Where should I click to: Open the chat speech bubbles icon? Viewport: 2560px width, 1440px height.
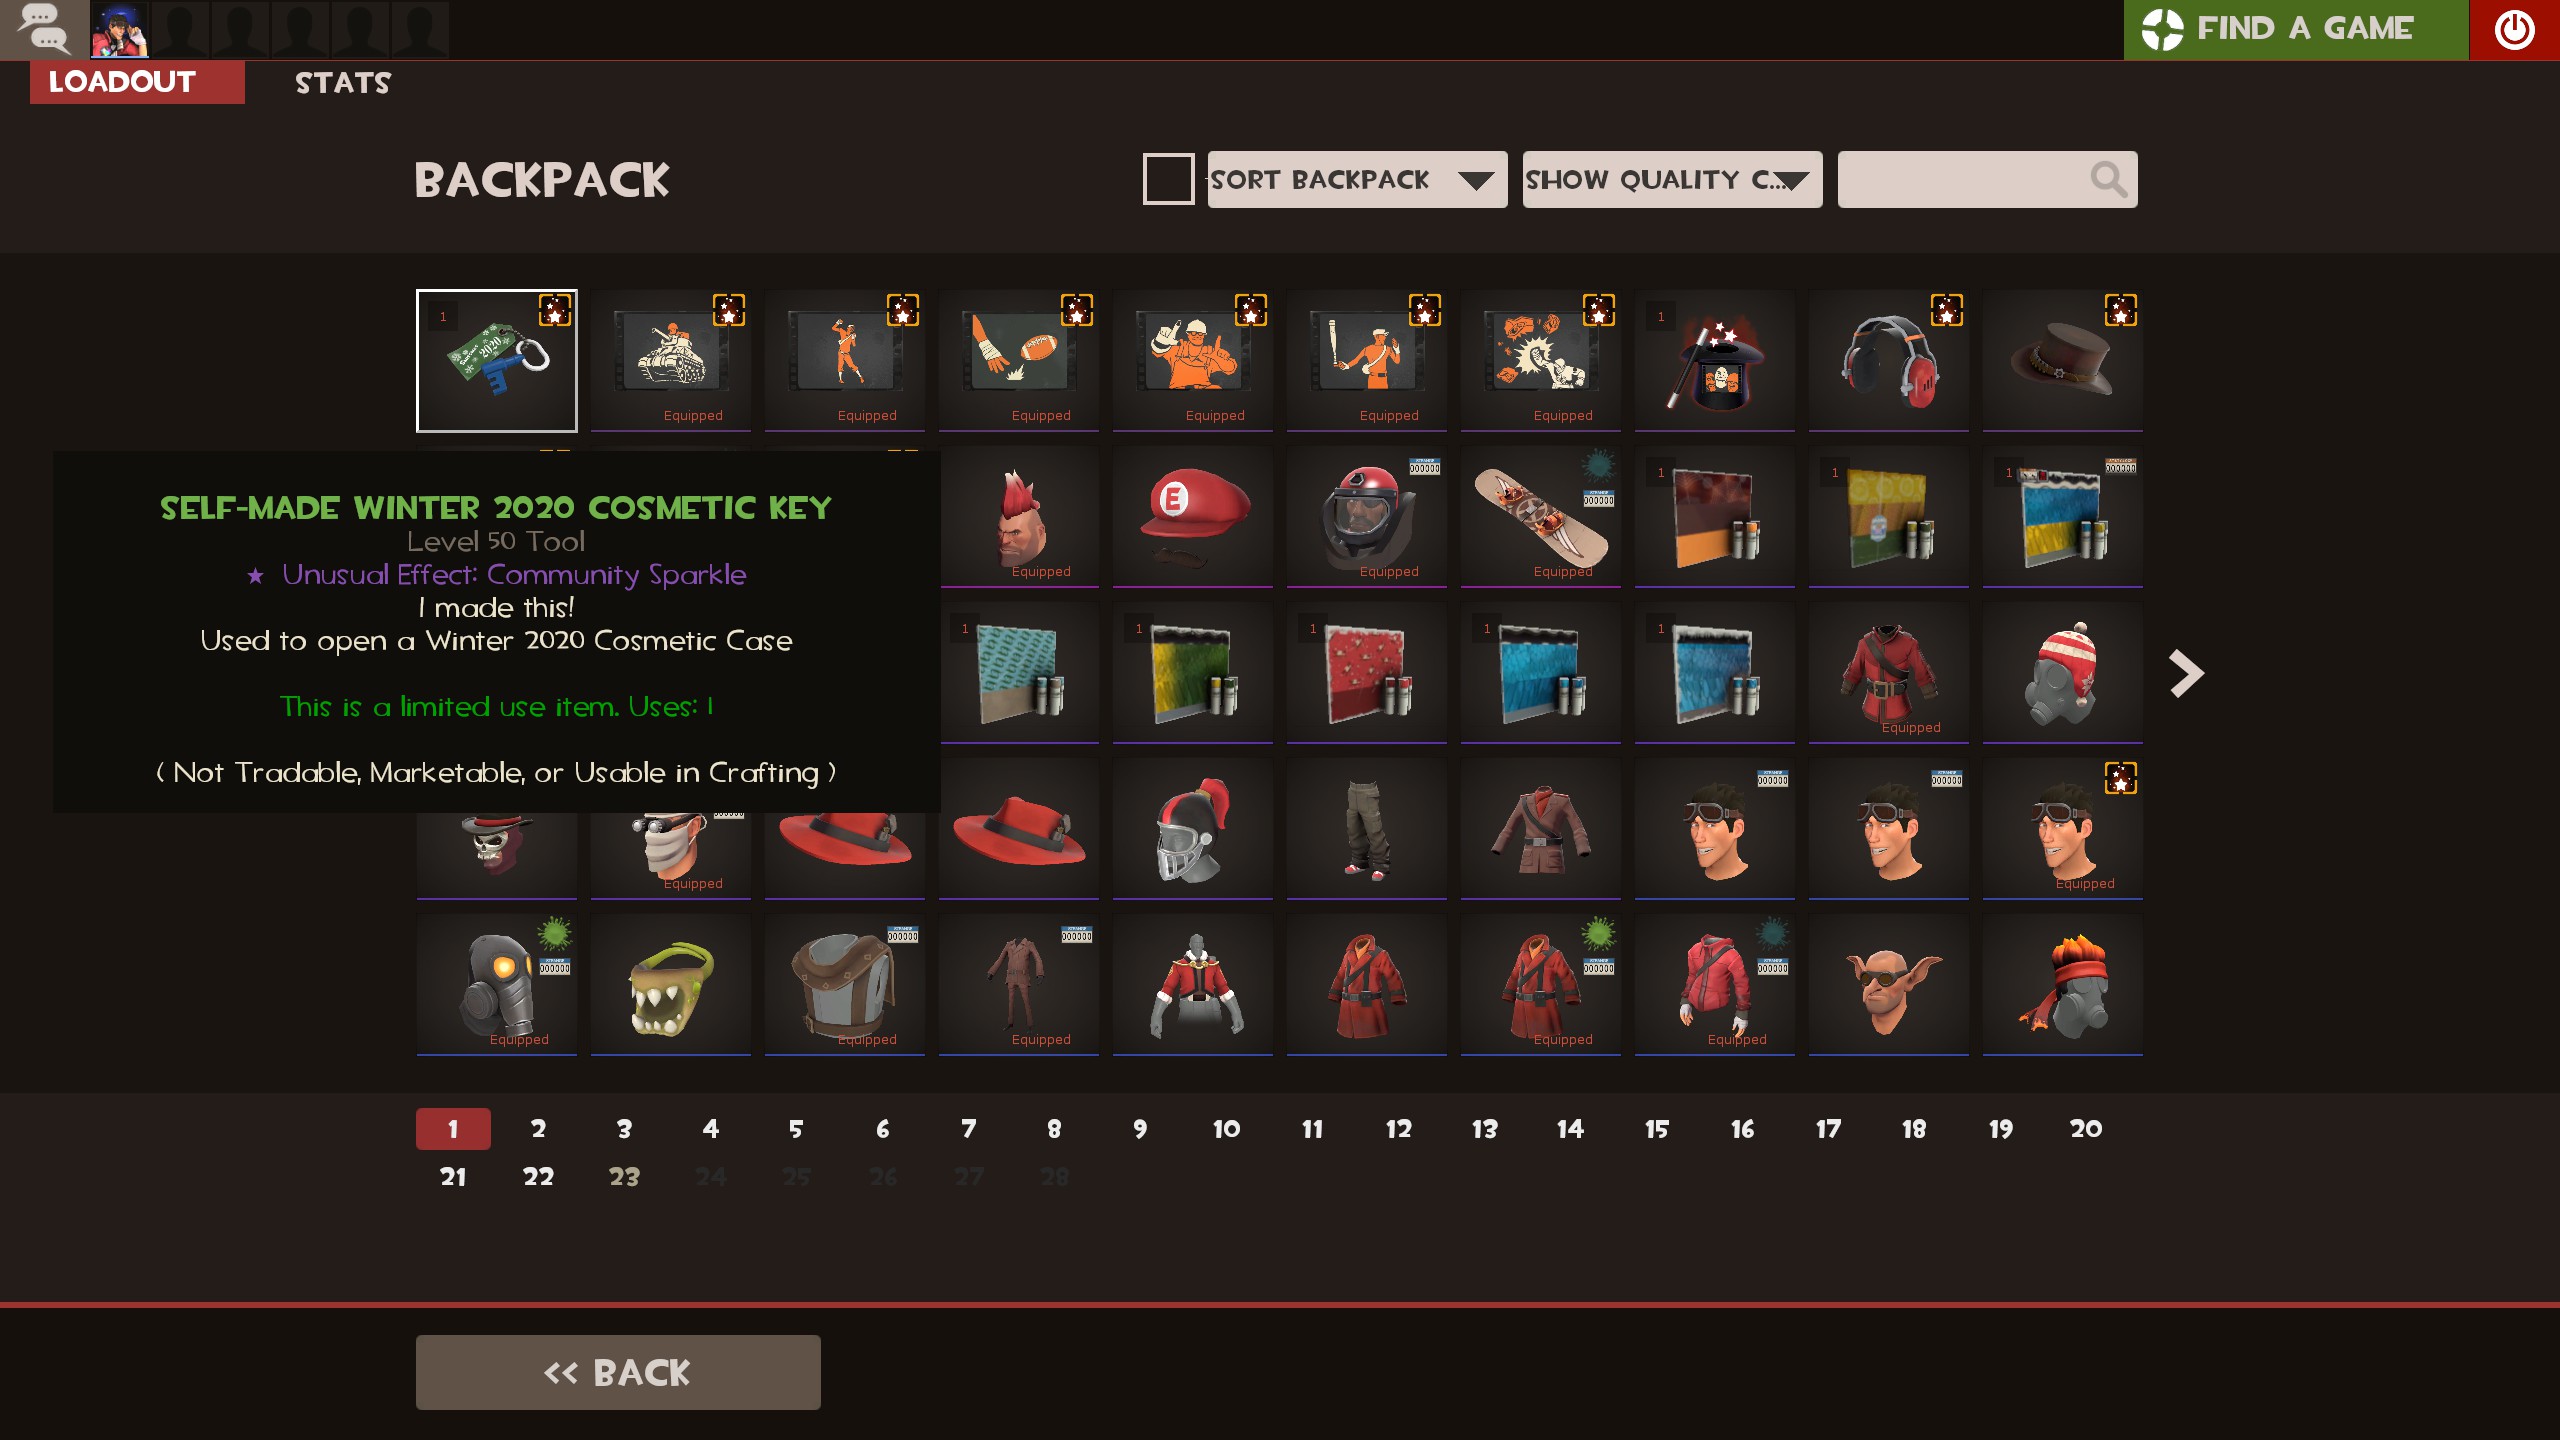[x=44, y=29]
